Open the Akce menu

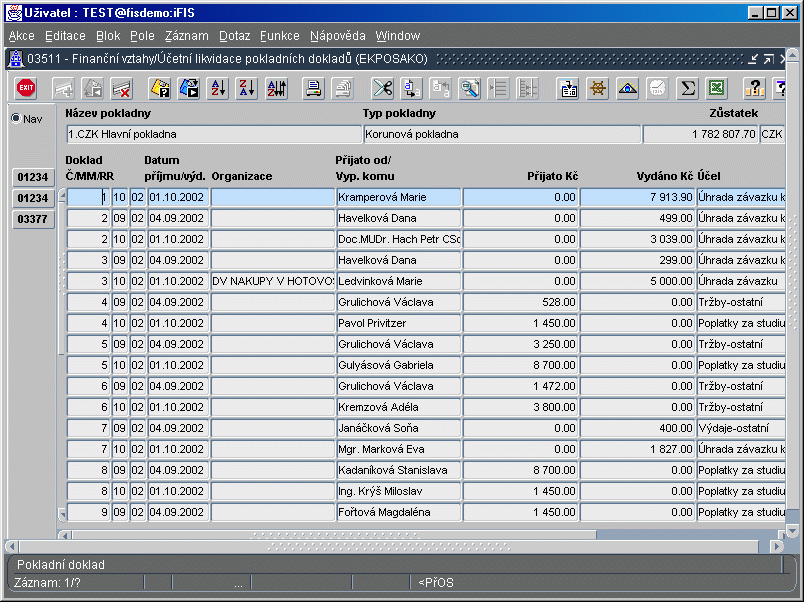(21, 35)
